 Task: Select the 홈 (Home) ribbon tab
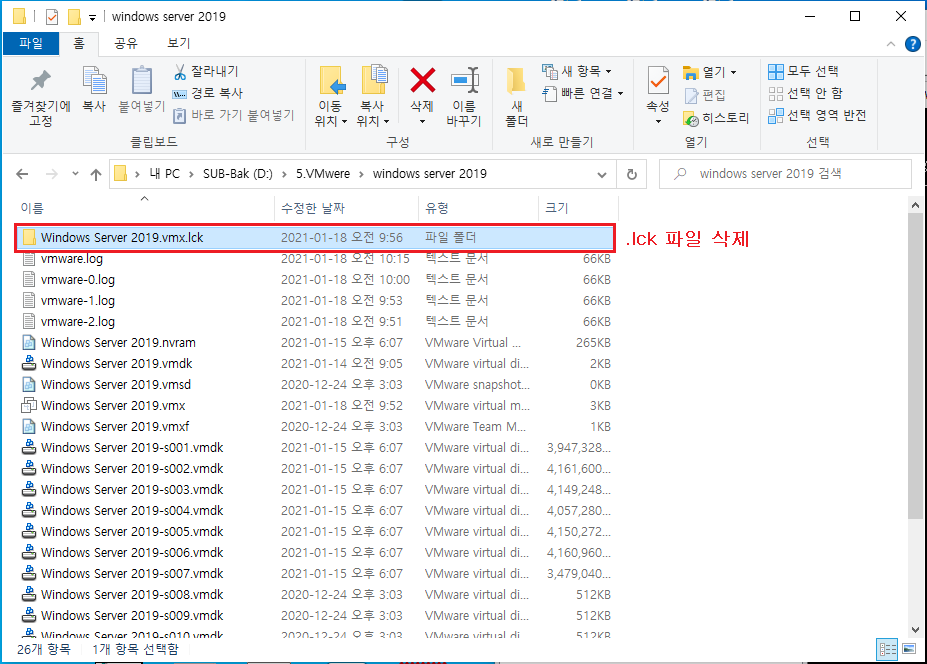tap(79, 43)
